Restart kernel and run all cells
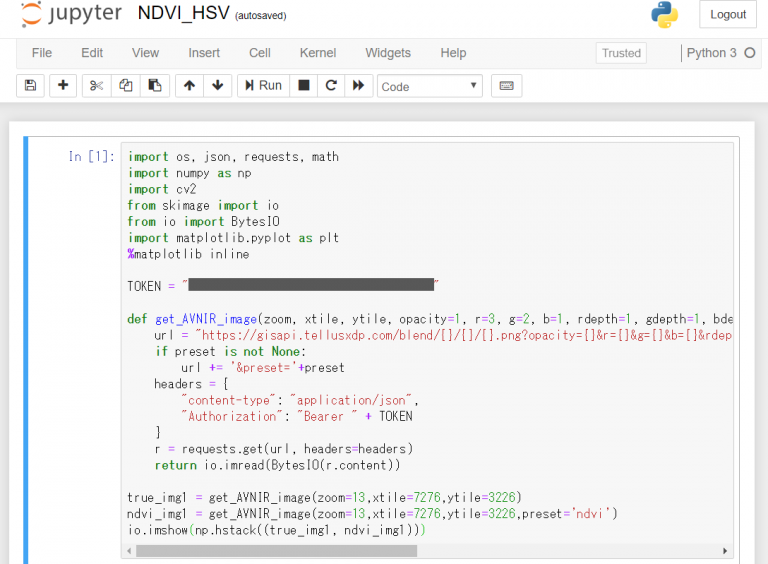The image size is (768, 564). coord(359,86)
